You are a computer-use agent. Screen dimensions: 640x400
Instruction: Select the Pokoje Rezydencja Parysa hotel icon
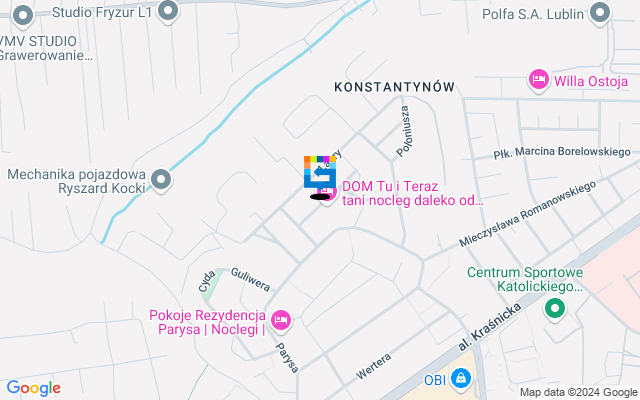pyautogui.click(x=281, y=320)
